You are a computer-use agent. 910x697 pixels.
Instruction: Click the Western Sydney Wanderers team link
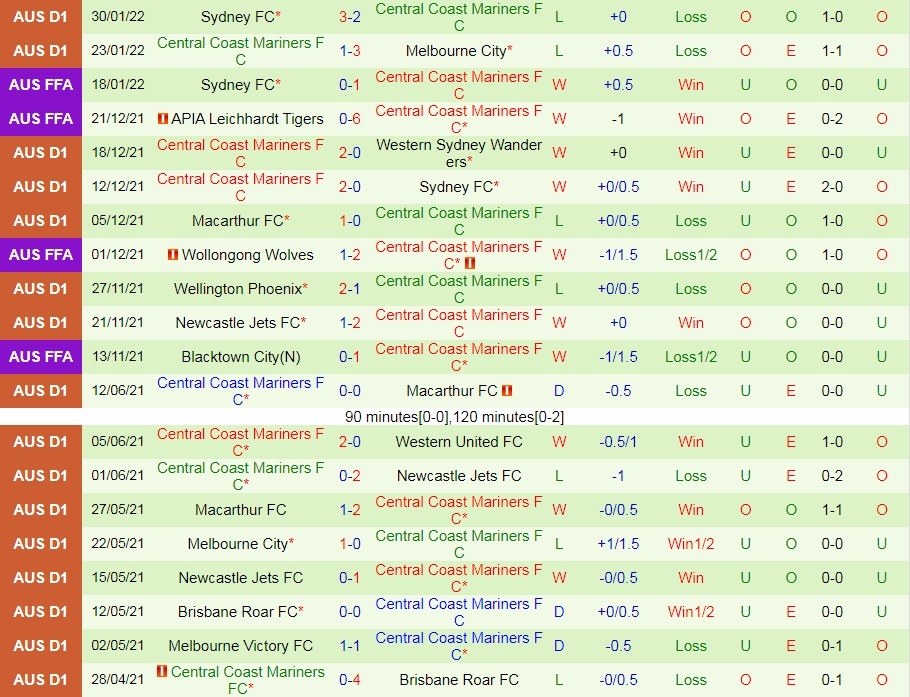pos(459,153)
